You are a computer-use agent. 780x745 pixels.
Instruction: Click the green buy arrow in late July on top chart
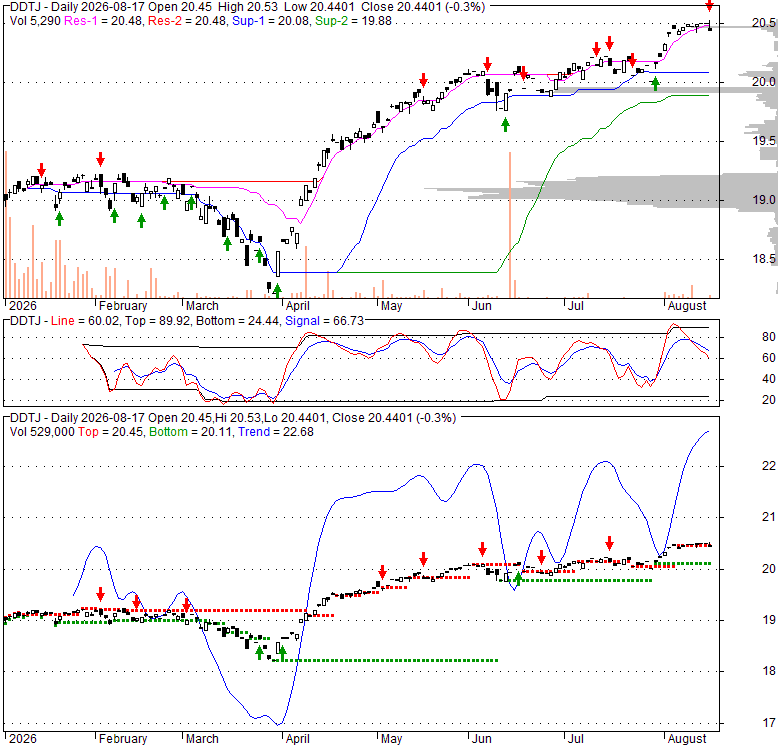tap(656, 84)
